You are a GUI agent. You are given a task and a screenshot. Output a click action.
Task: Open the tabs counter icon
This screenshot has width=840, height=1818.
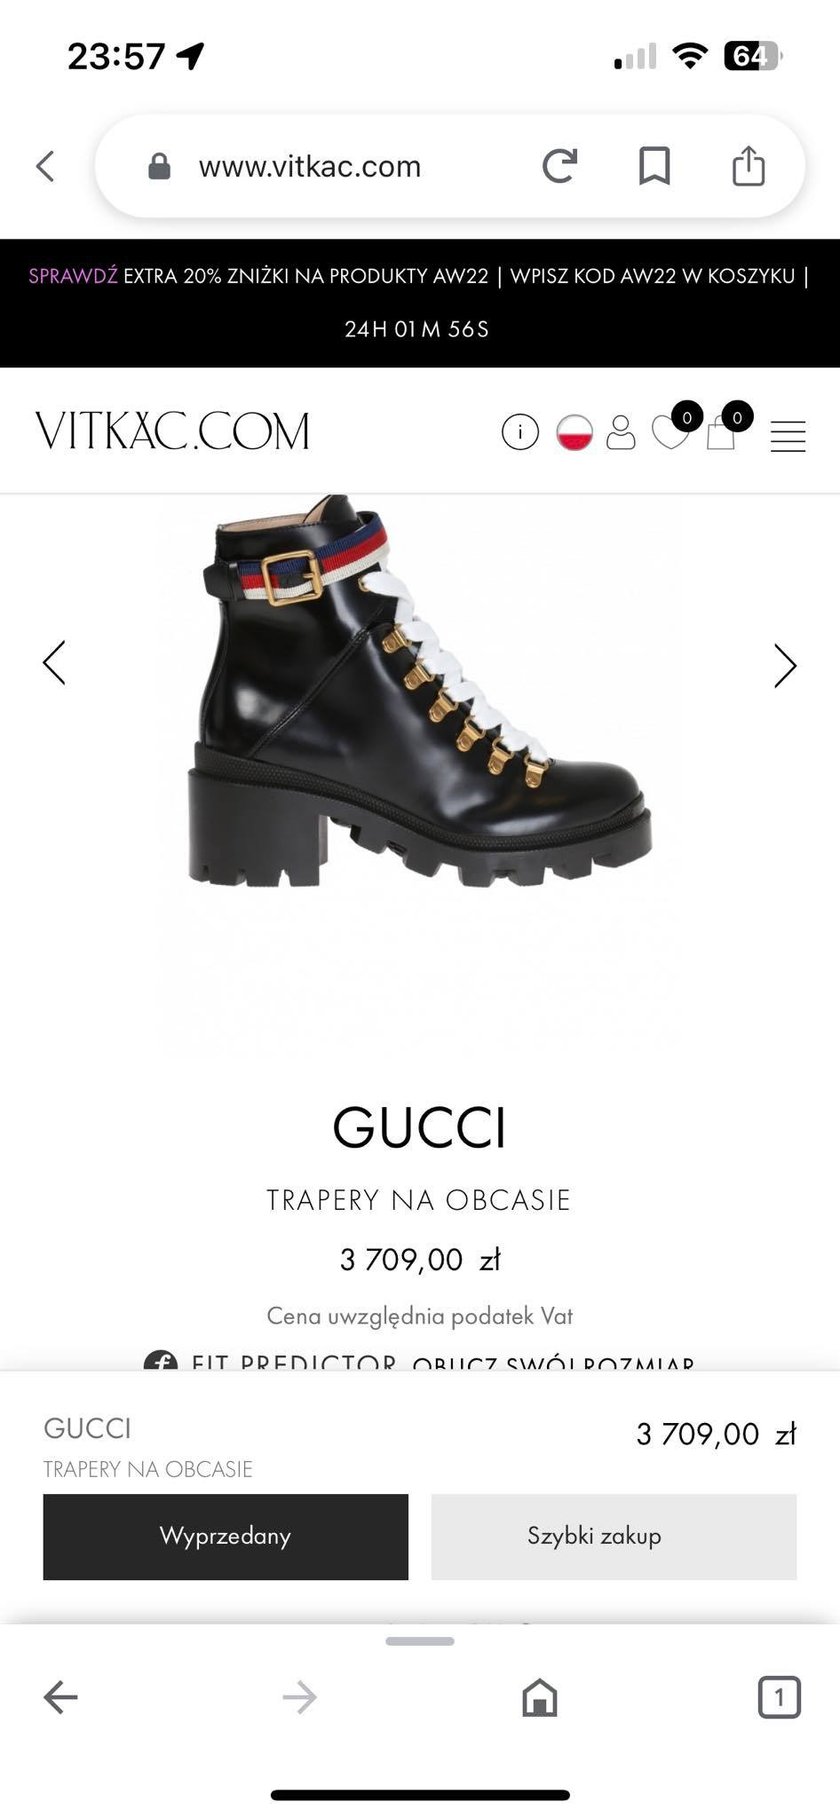click(x=779, y=1697)
